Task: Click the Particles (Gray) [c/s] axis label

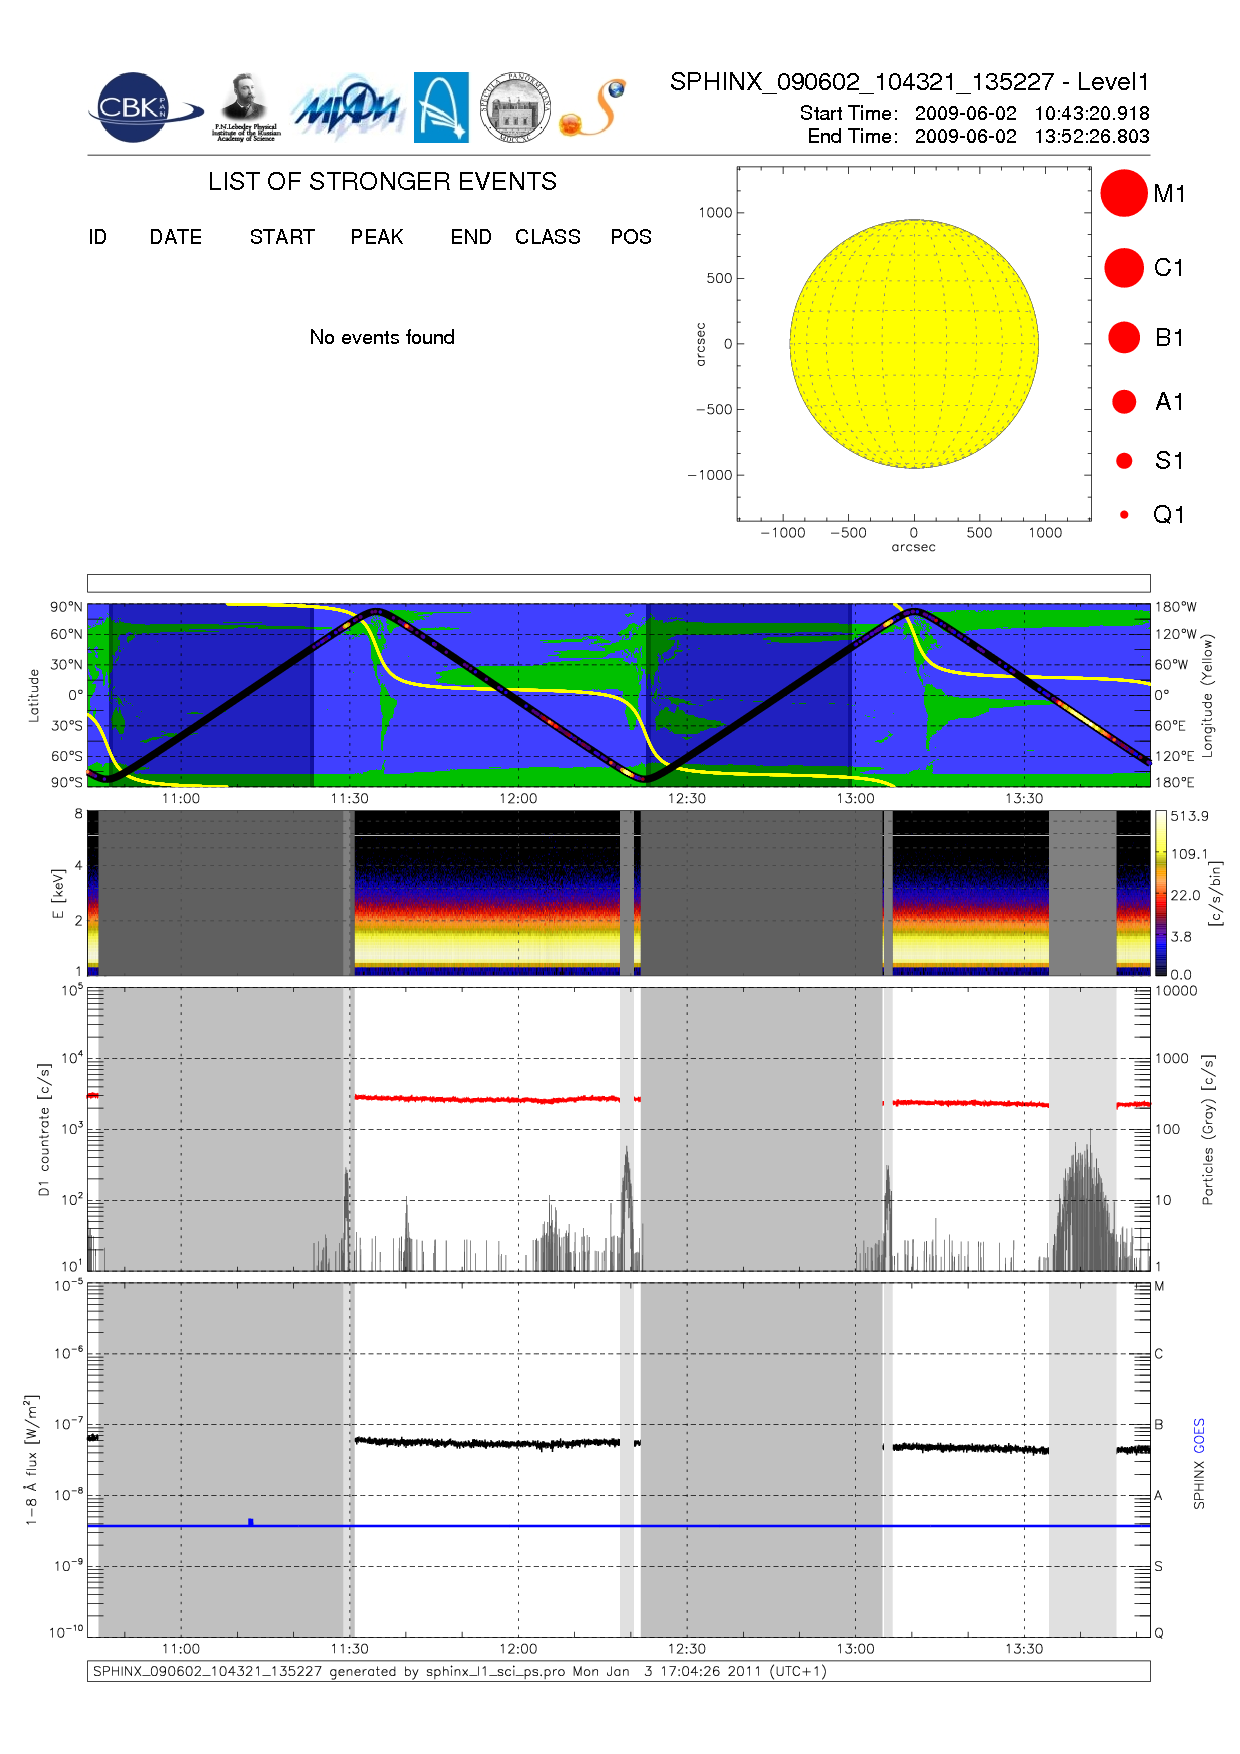Action: coord(1207,1130)
